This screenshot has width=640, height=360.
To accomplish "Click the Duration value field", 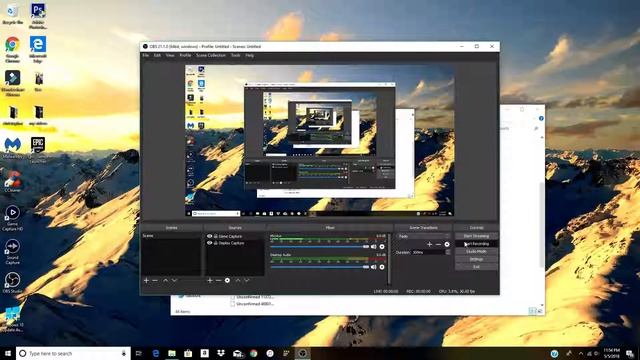I will pos(428,252).
